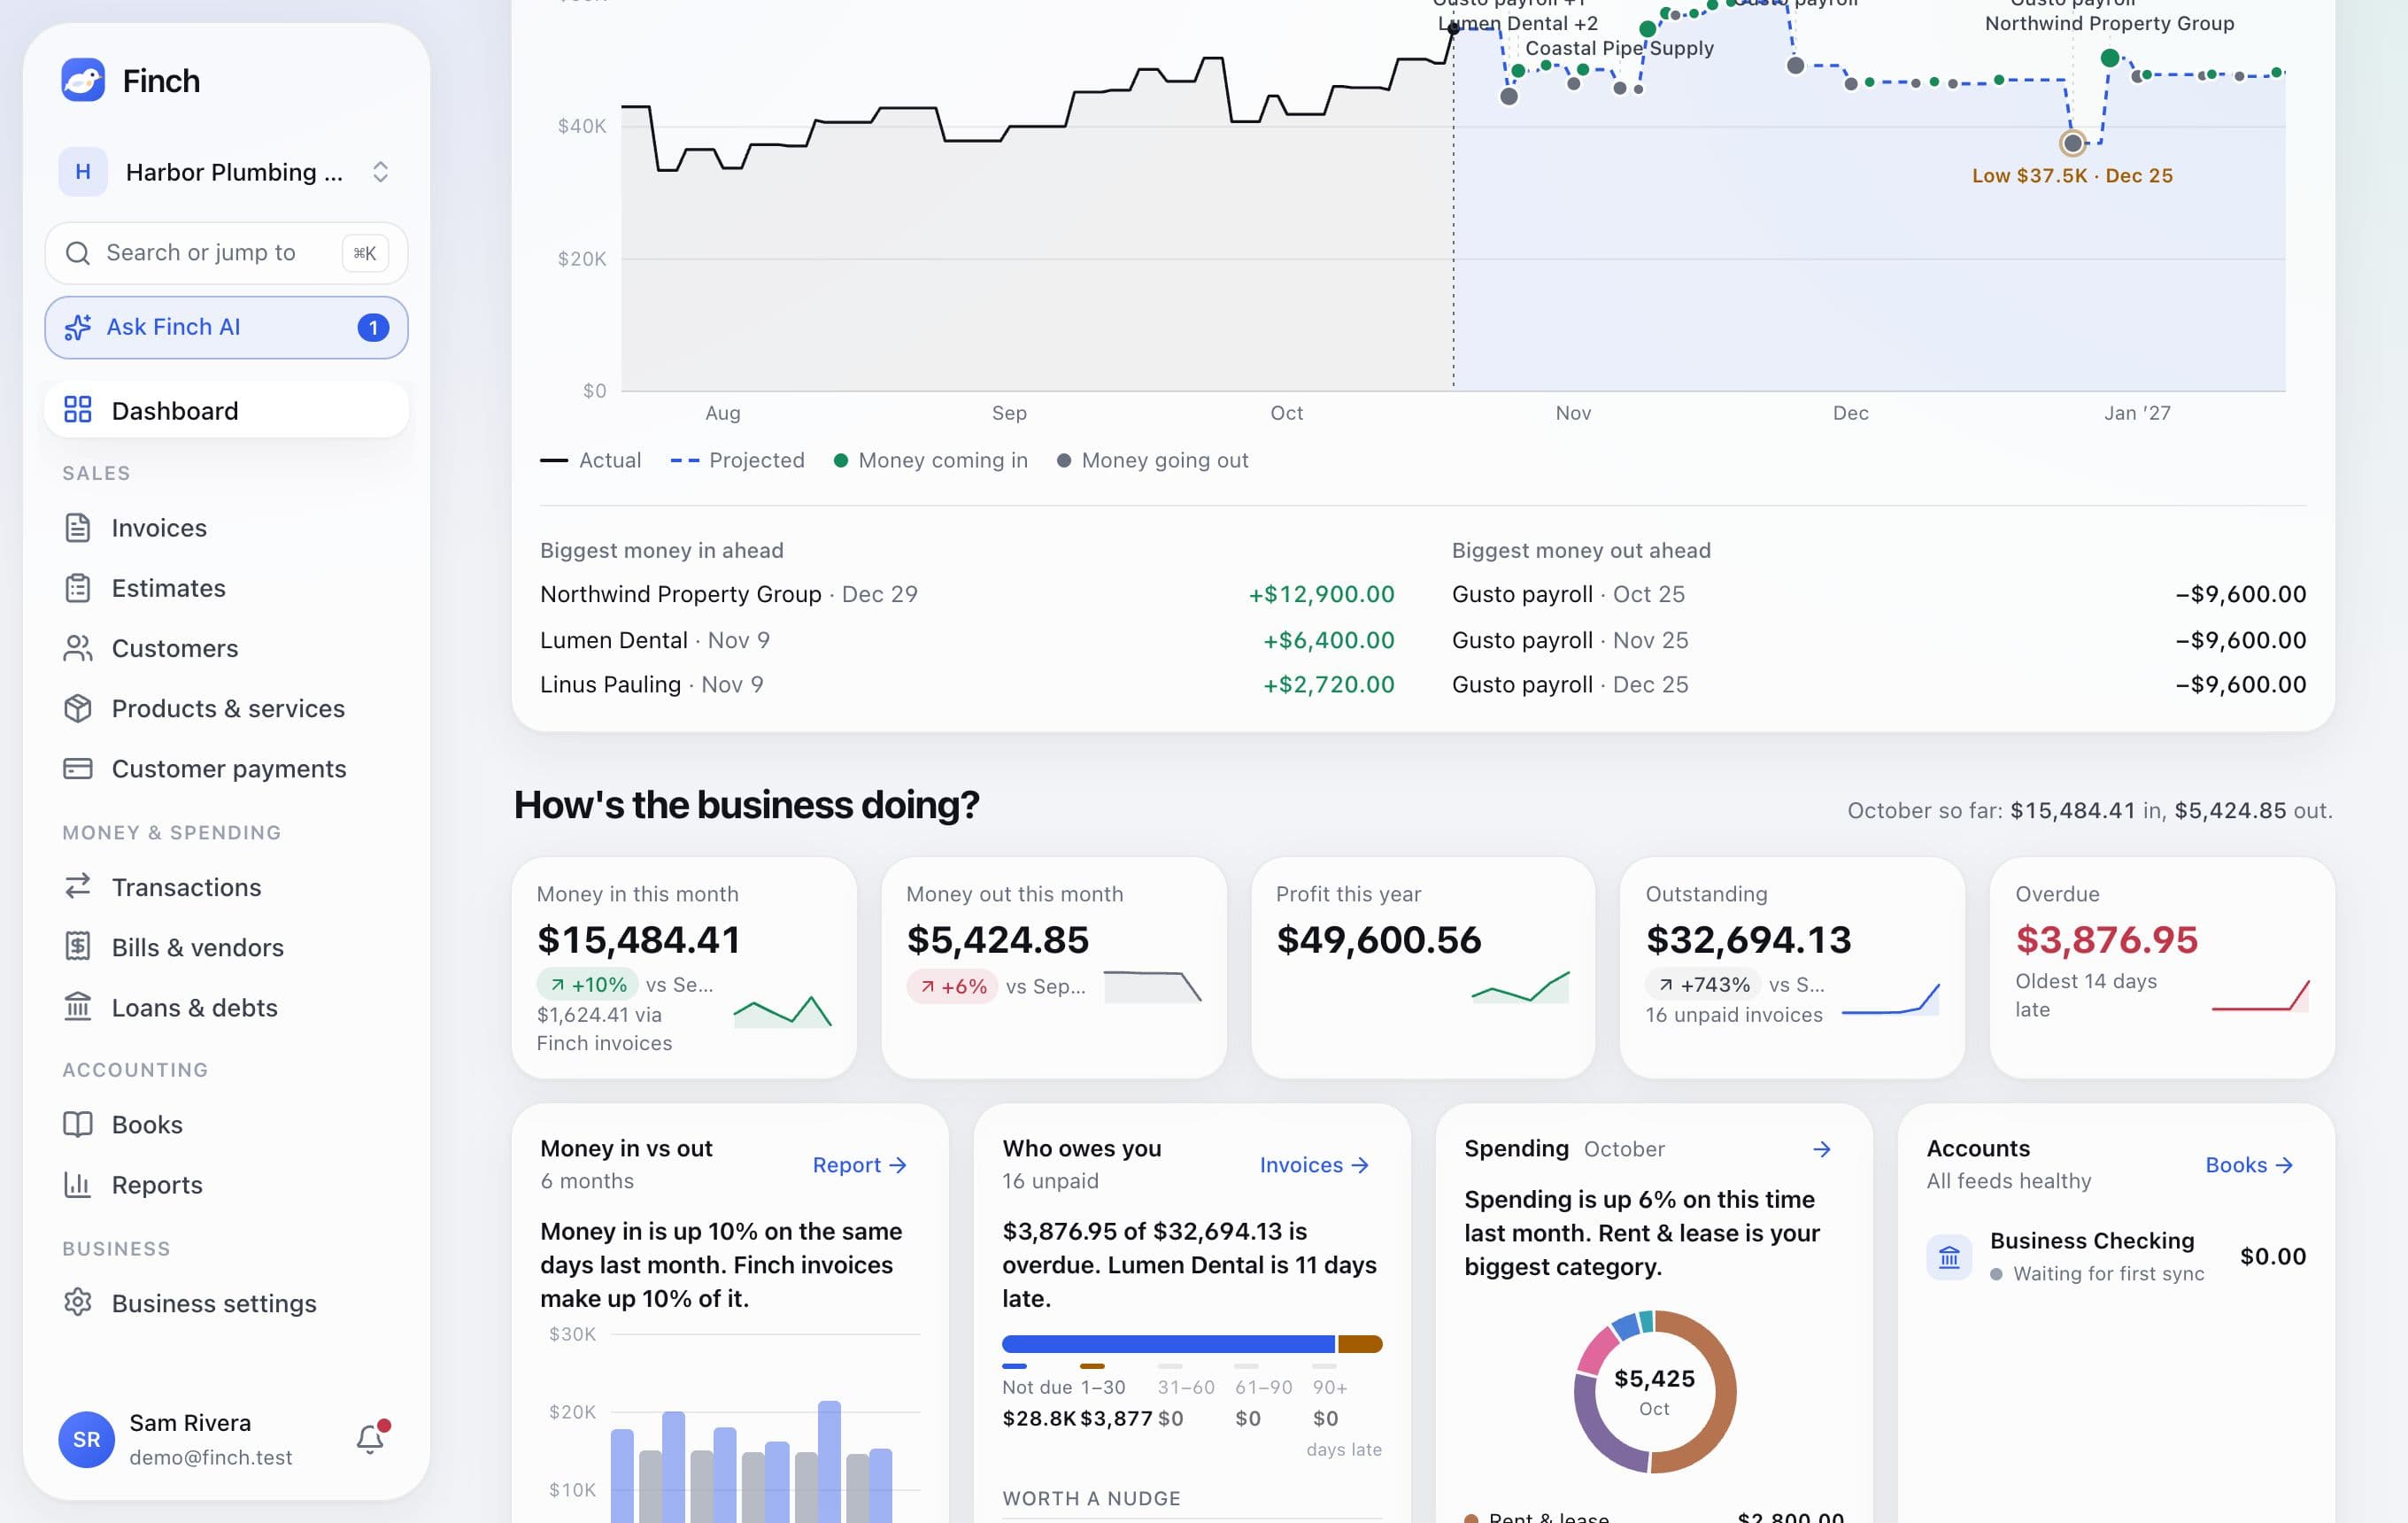Click the Products & services box icon
Screen dimensions: 2408x1523
pyautogui.click(x=78, y=708)
